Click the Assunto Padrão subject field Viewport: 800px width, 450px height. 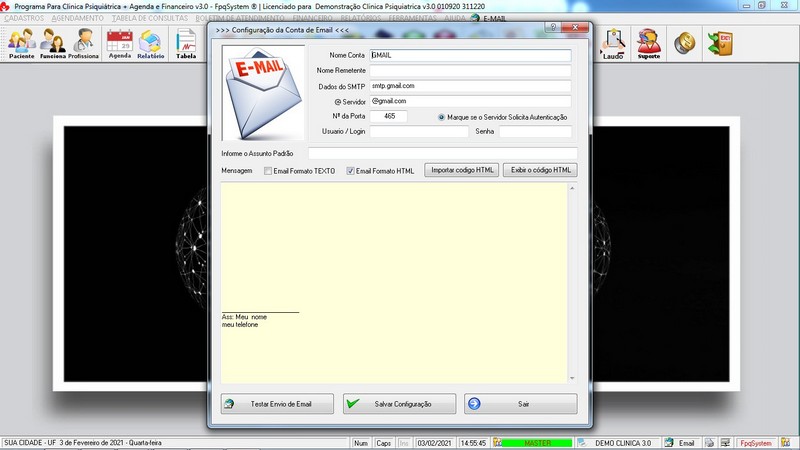(443, 153)
